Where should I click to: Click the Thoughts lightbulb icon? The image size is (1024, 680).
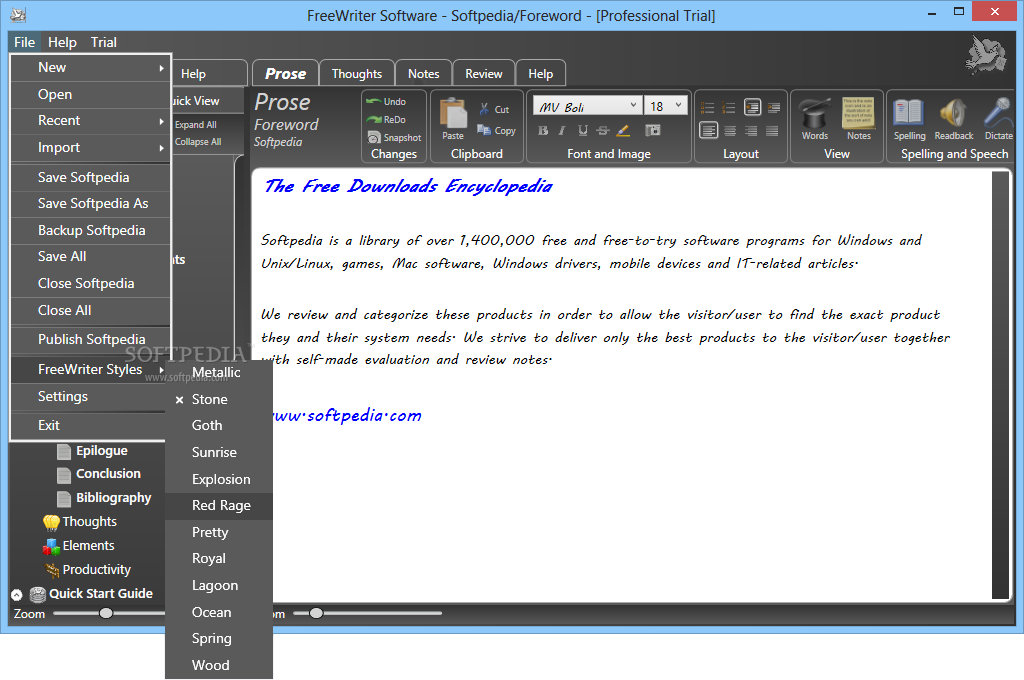coord(51,523)
